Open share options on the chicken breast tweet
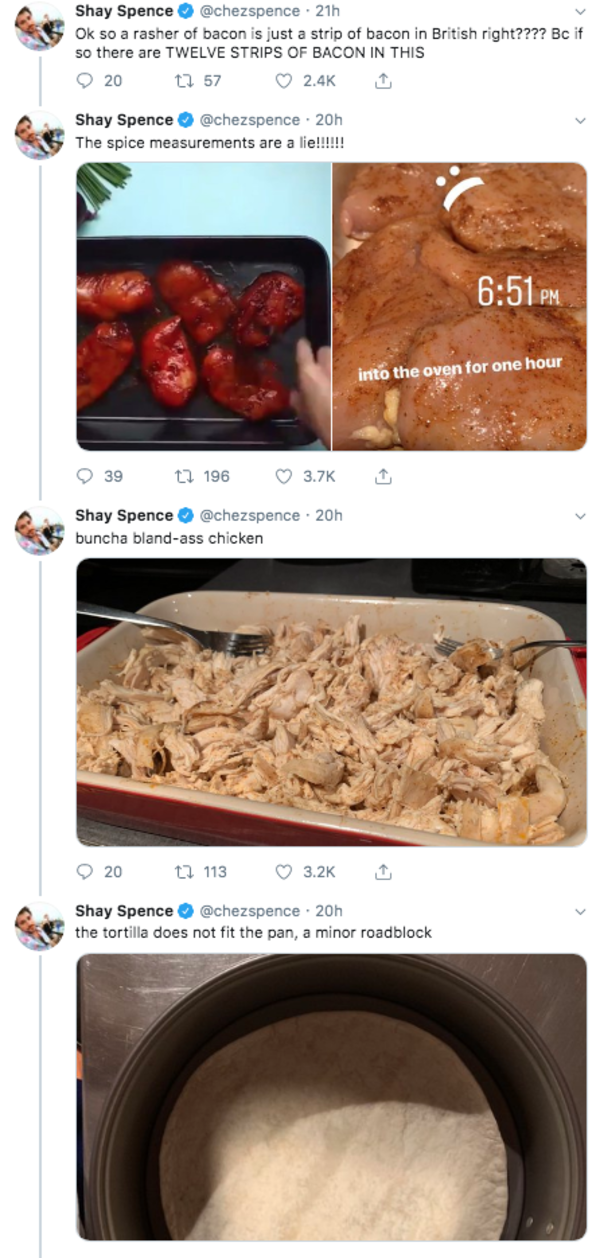This screenshot has width=600, height=1258. 382,477
